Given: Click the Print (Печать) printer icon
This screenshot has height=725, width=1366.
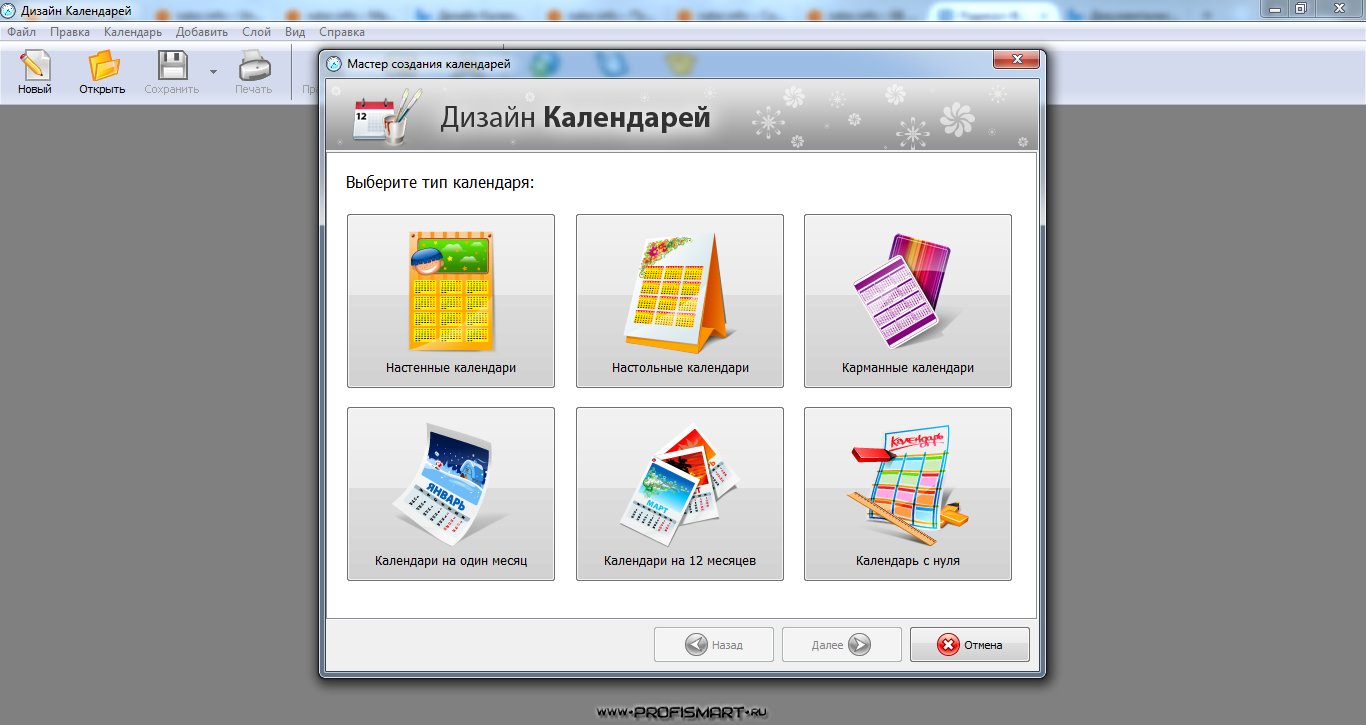Looking at the screenshot, I should tap(254, 66).
